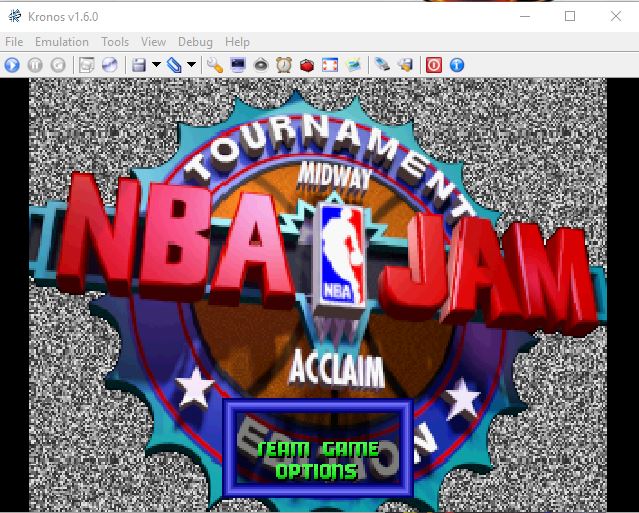Open the Debug menu
The height and width of the screenshot is (513, 639).
195,42
